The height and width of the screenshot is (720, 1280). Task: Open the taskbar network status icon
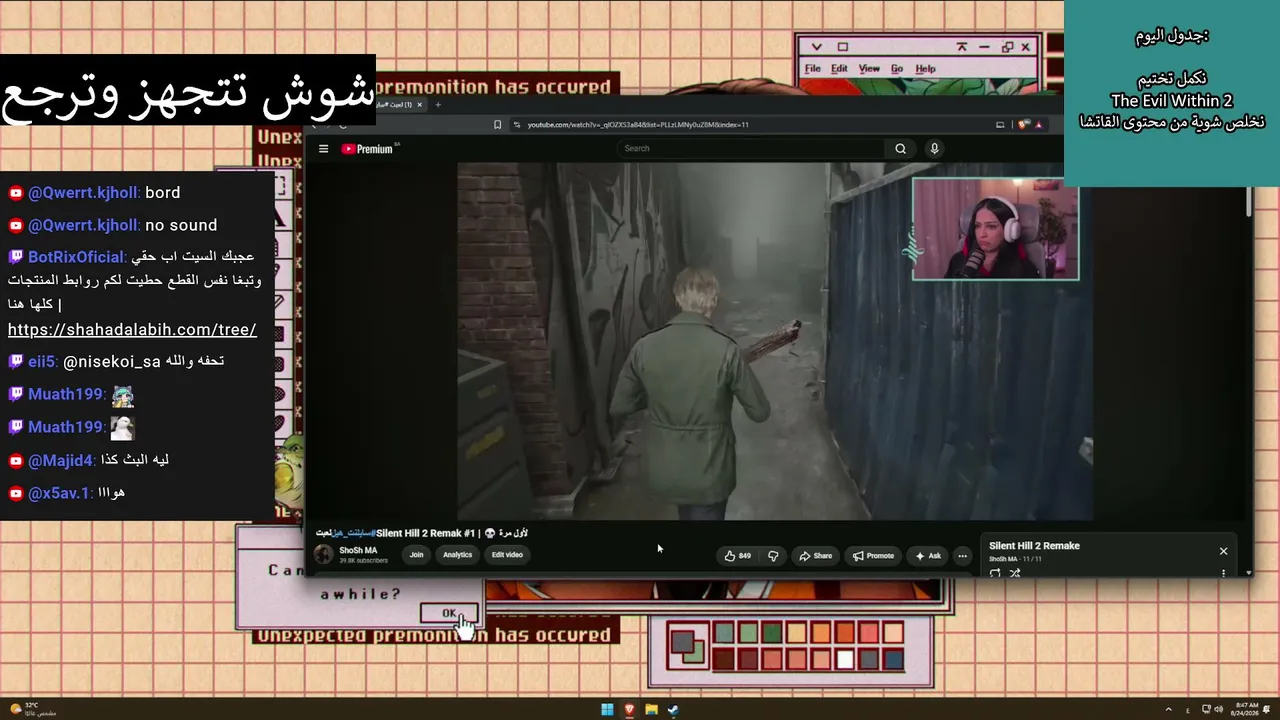coord(1206,710)
